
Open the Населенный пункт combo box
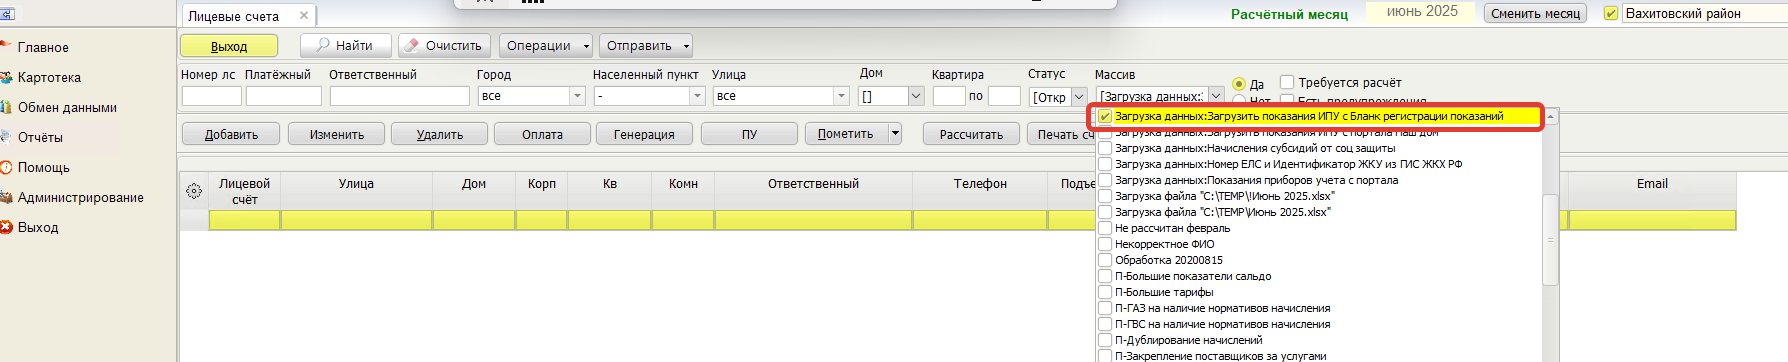click(698, 96)
